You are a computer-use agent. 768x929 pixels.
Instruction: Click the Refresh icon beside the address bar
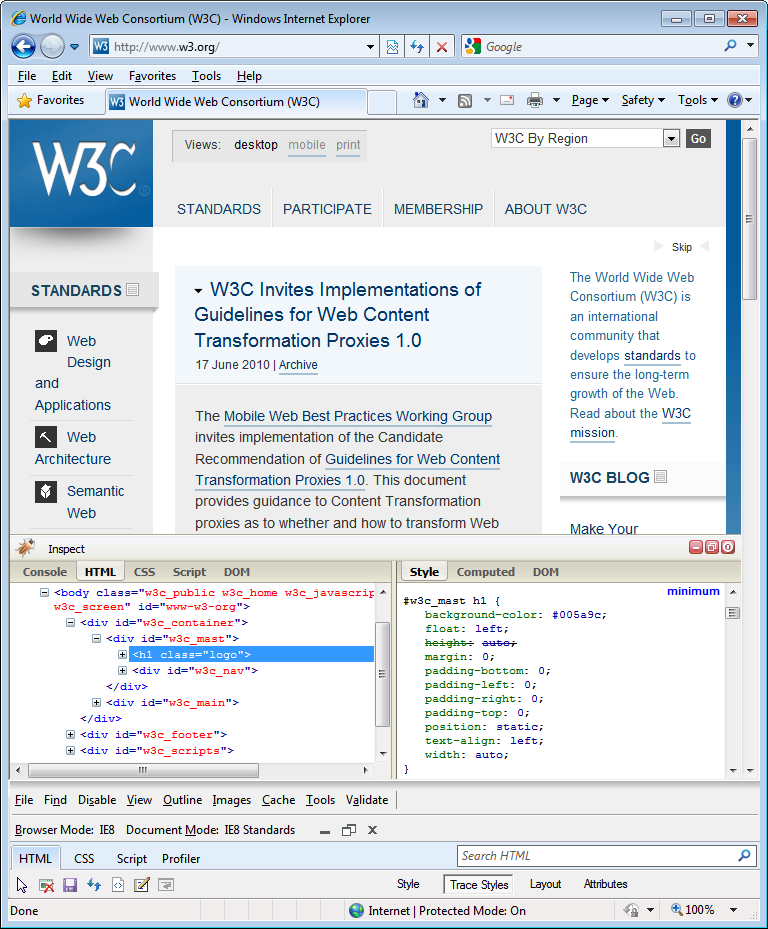click(417, 47)
